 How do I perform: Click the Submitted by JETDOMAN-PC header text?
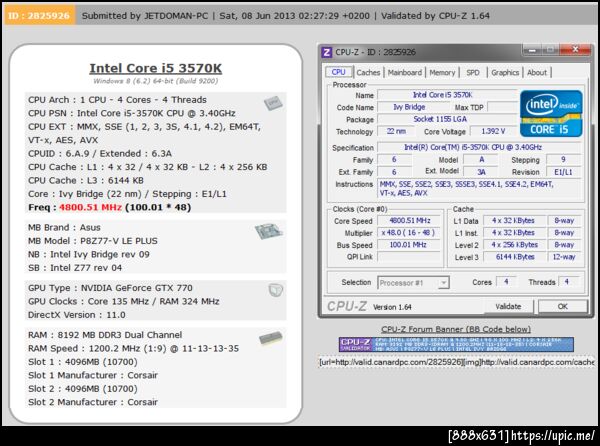coord(145,16)
